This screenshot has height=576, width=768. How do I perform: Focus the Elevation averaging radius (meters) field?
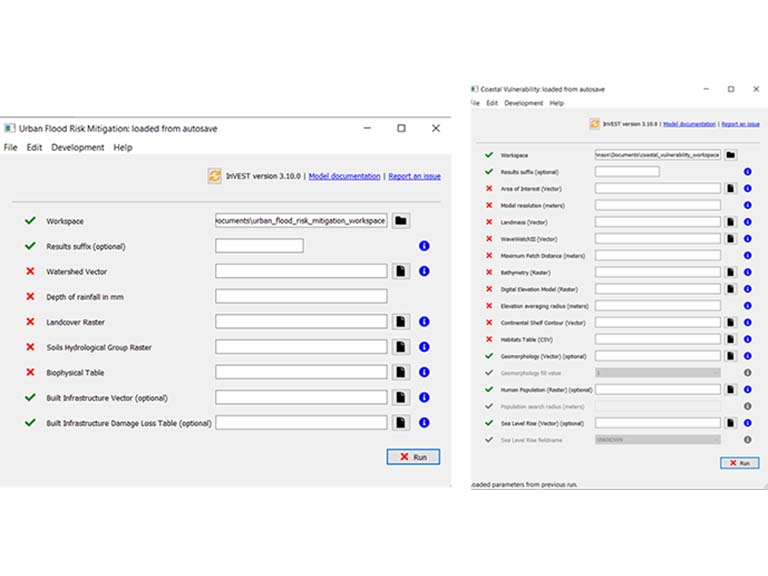658,306
